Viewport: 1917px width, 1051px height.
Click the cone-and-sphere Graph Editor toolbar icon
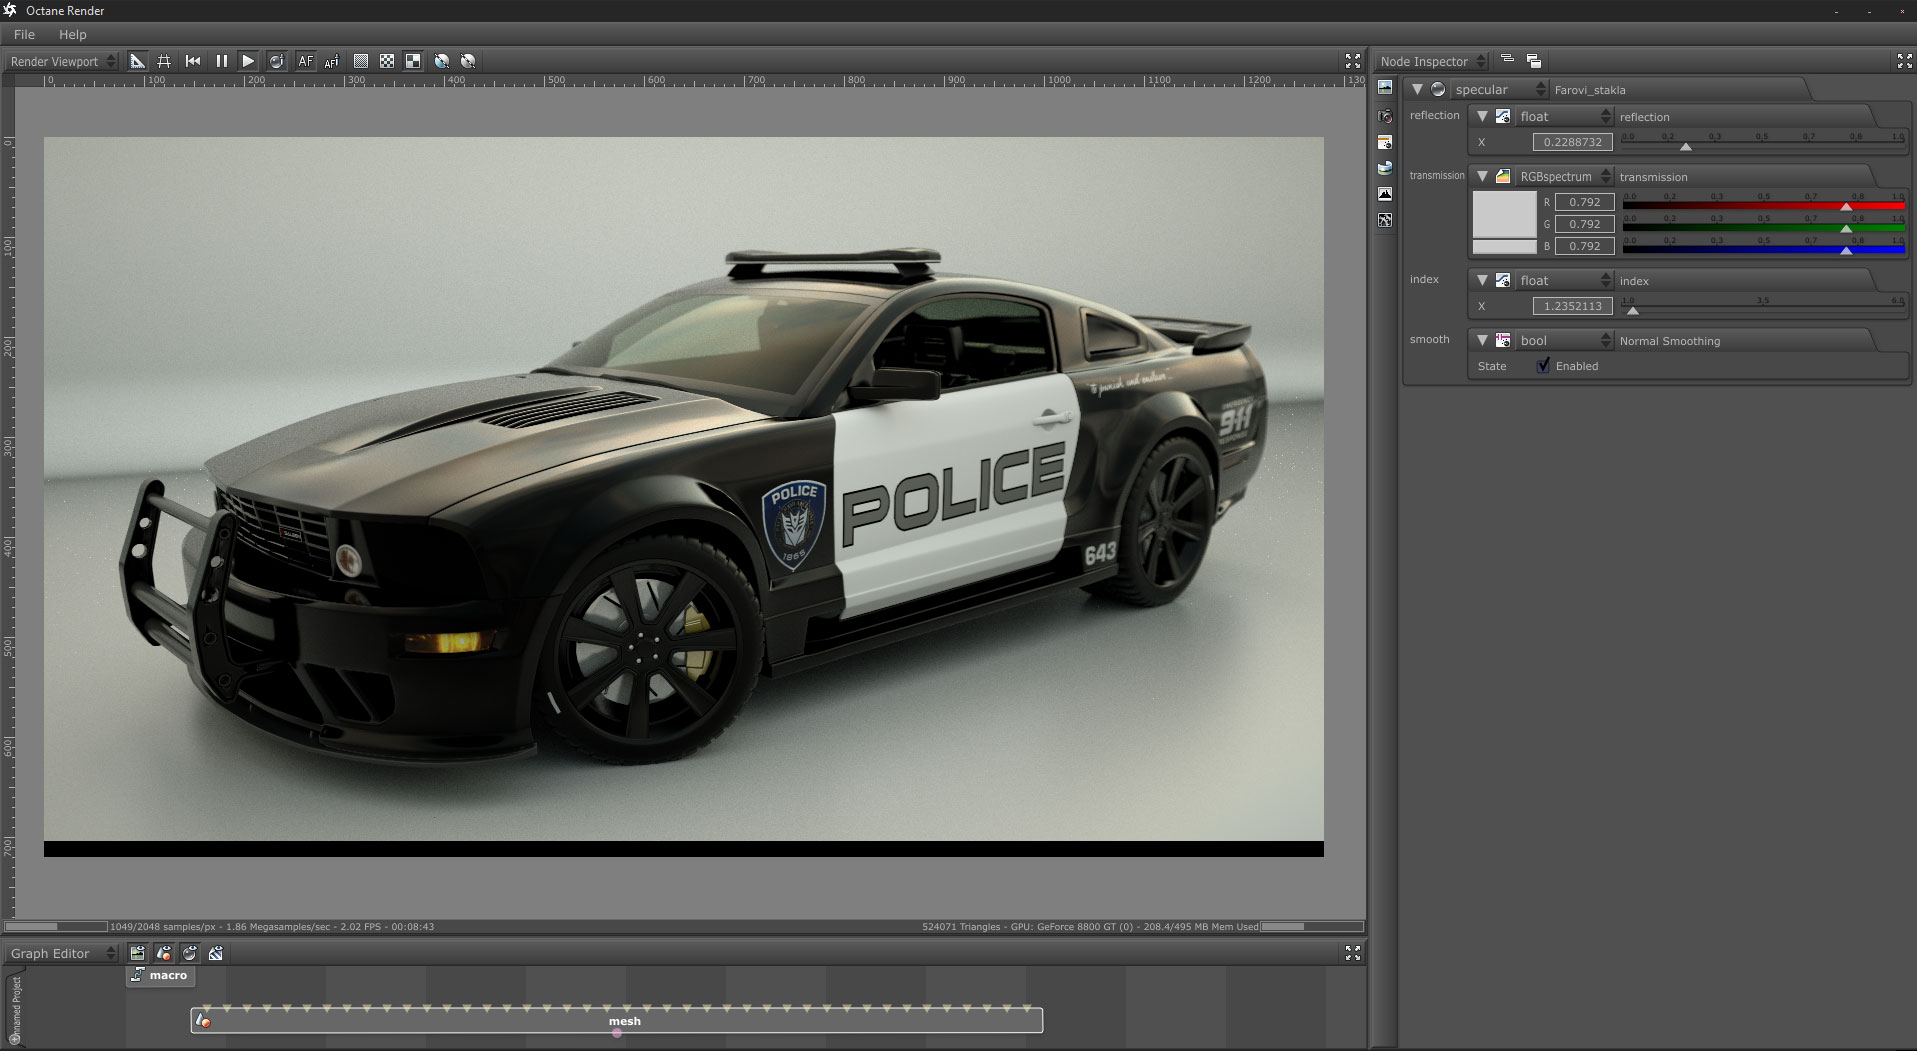[x=164, y=953]
